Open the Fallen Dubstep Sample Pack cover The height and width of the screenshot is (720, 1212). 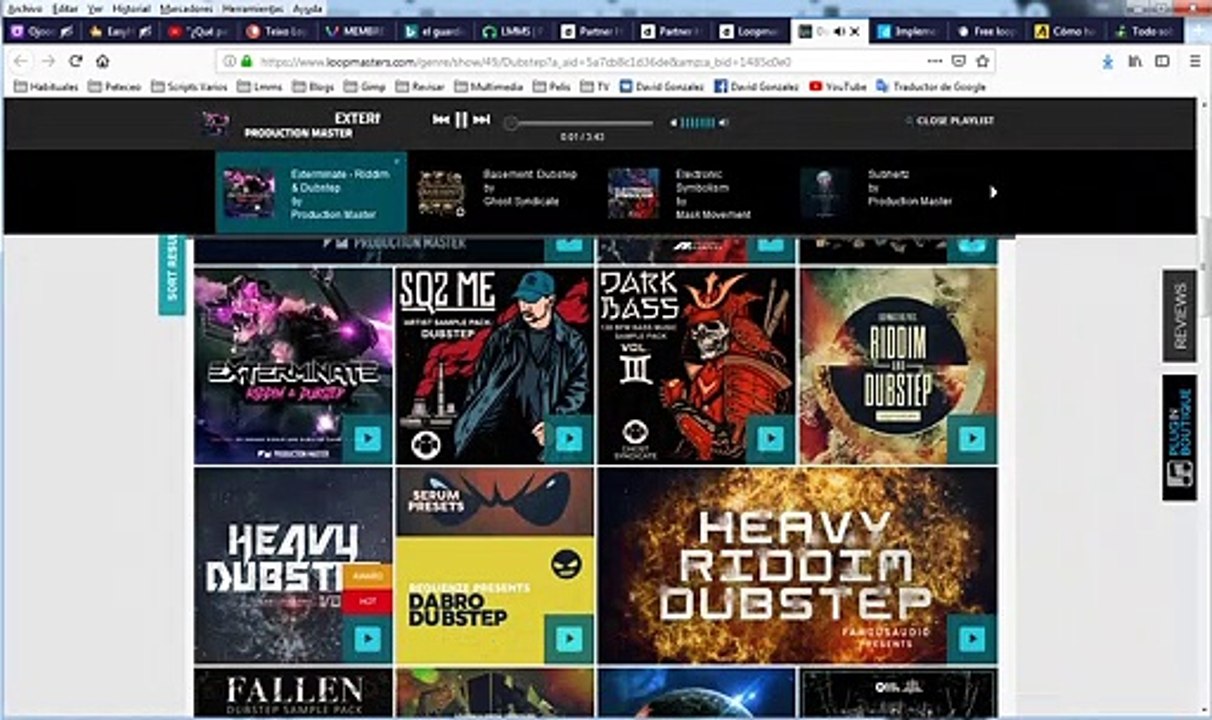[293, 693]
